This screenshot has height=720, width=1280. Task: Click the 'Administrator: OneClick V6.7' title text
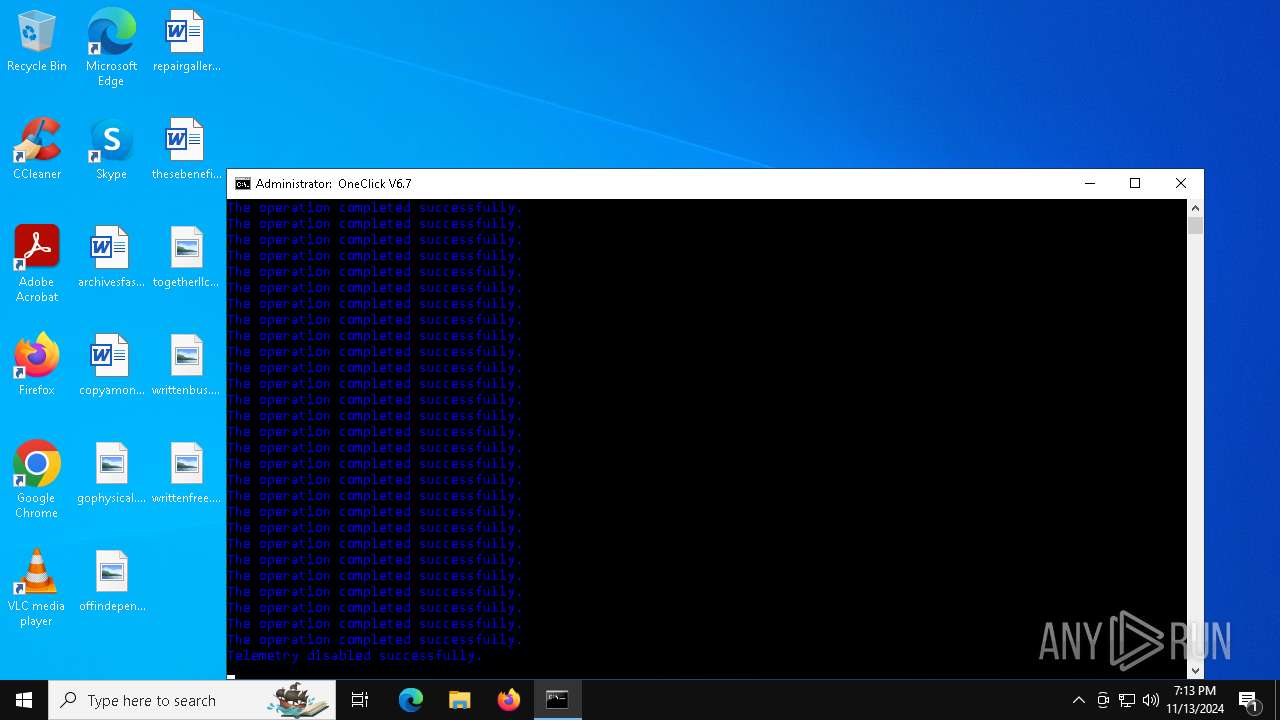point(333,184)
